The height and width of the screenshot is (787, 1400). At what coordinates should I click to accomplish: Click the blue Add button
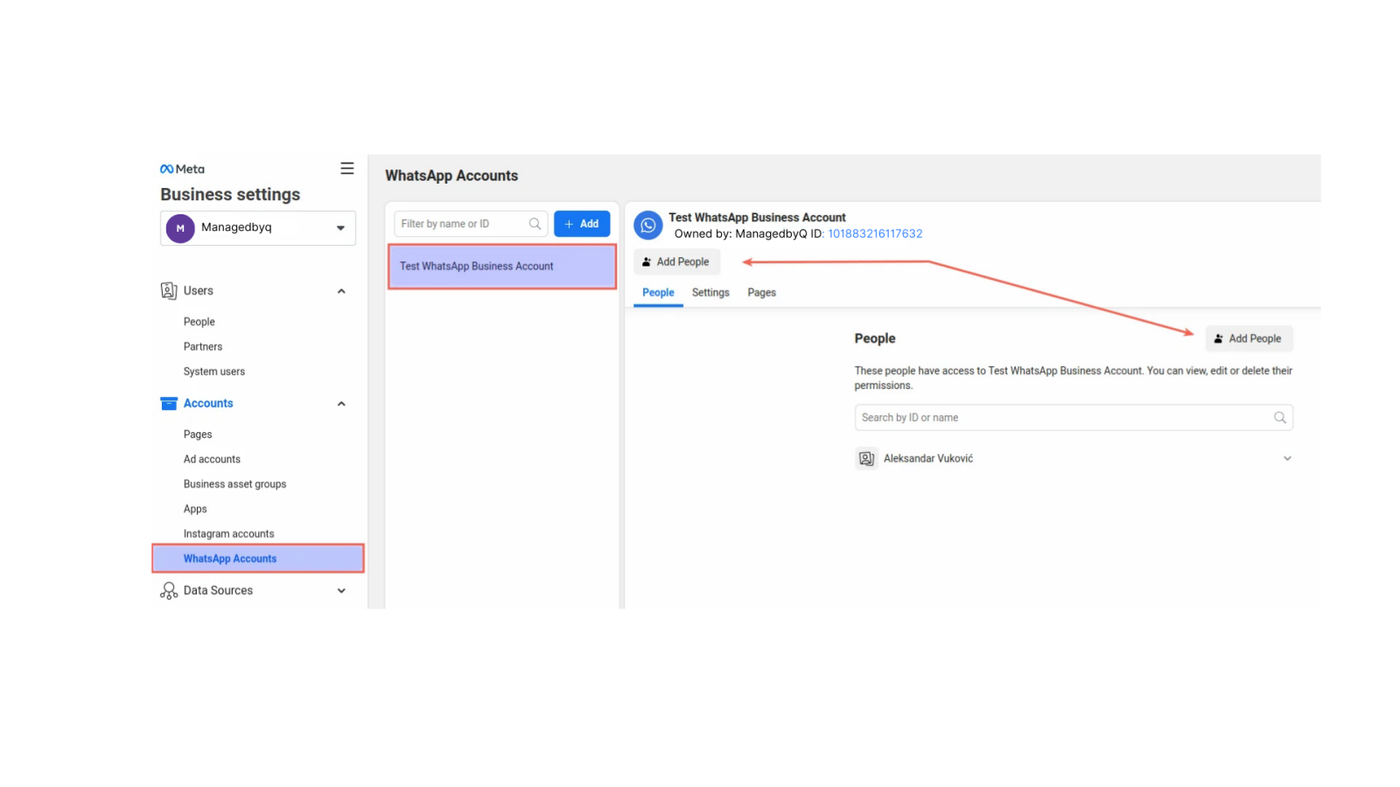point(582,224)
